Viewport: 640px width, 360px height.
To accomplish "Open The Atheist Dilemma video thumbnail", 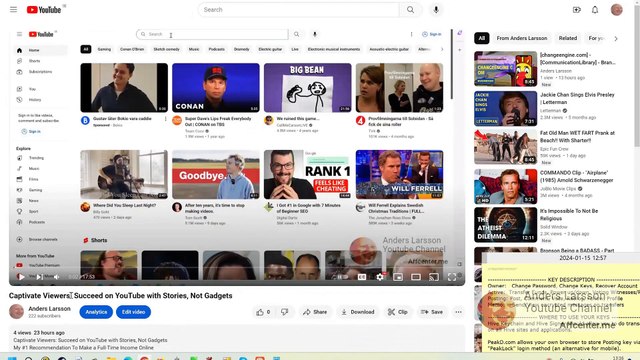I will (505, 224).
